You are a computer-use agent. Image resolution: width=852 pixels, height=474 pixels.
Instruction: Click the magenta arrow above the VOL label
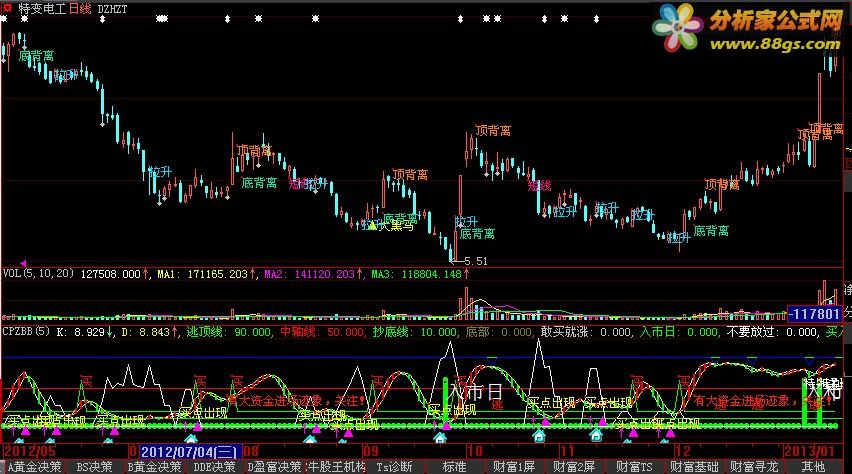point(23,264)
